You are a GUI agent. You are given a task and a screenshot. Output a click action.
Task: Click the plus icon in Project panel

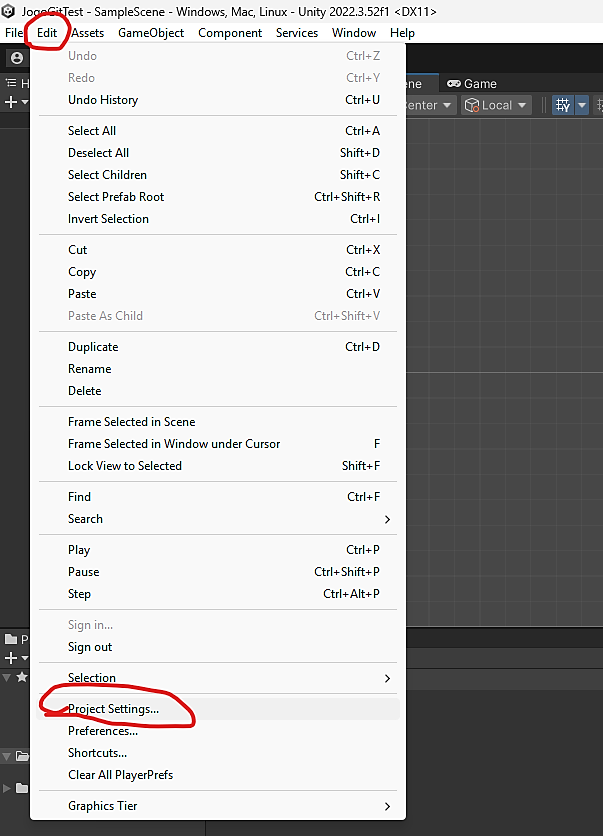click(11, 657)
